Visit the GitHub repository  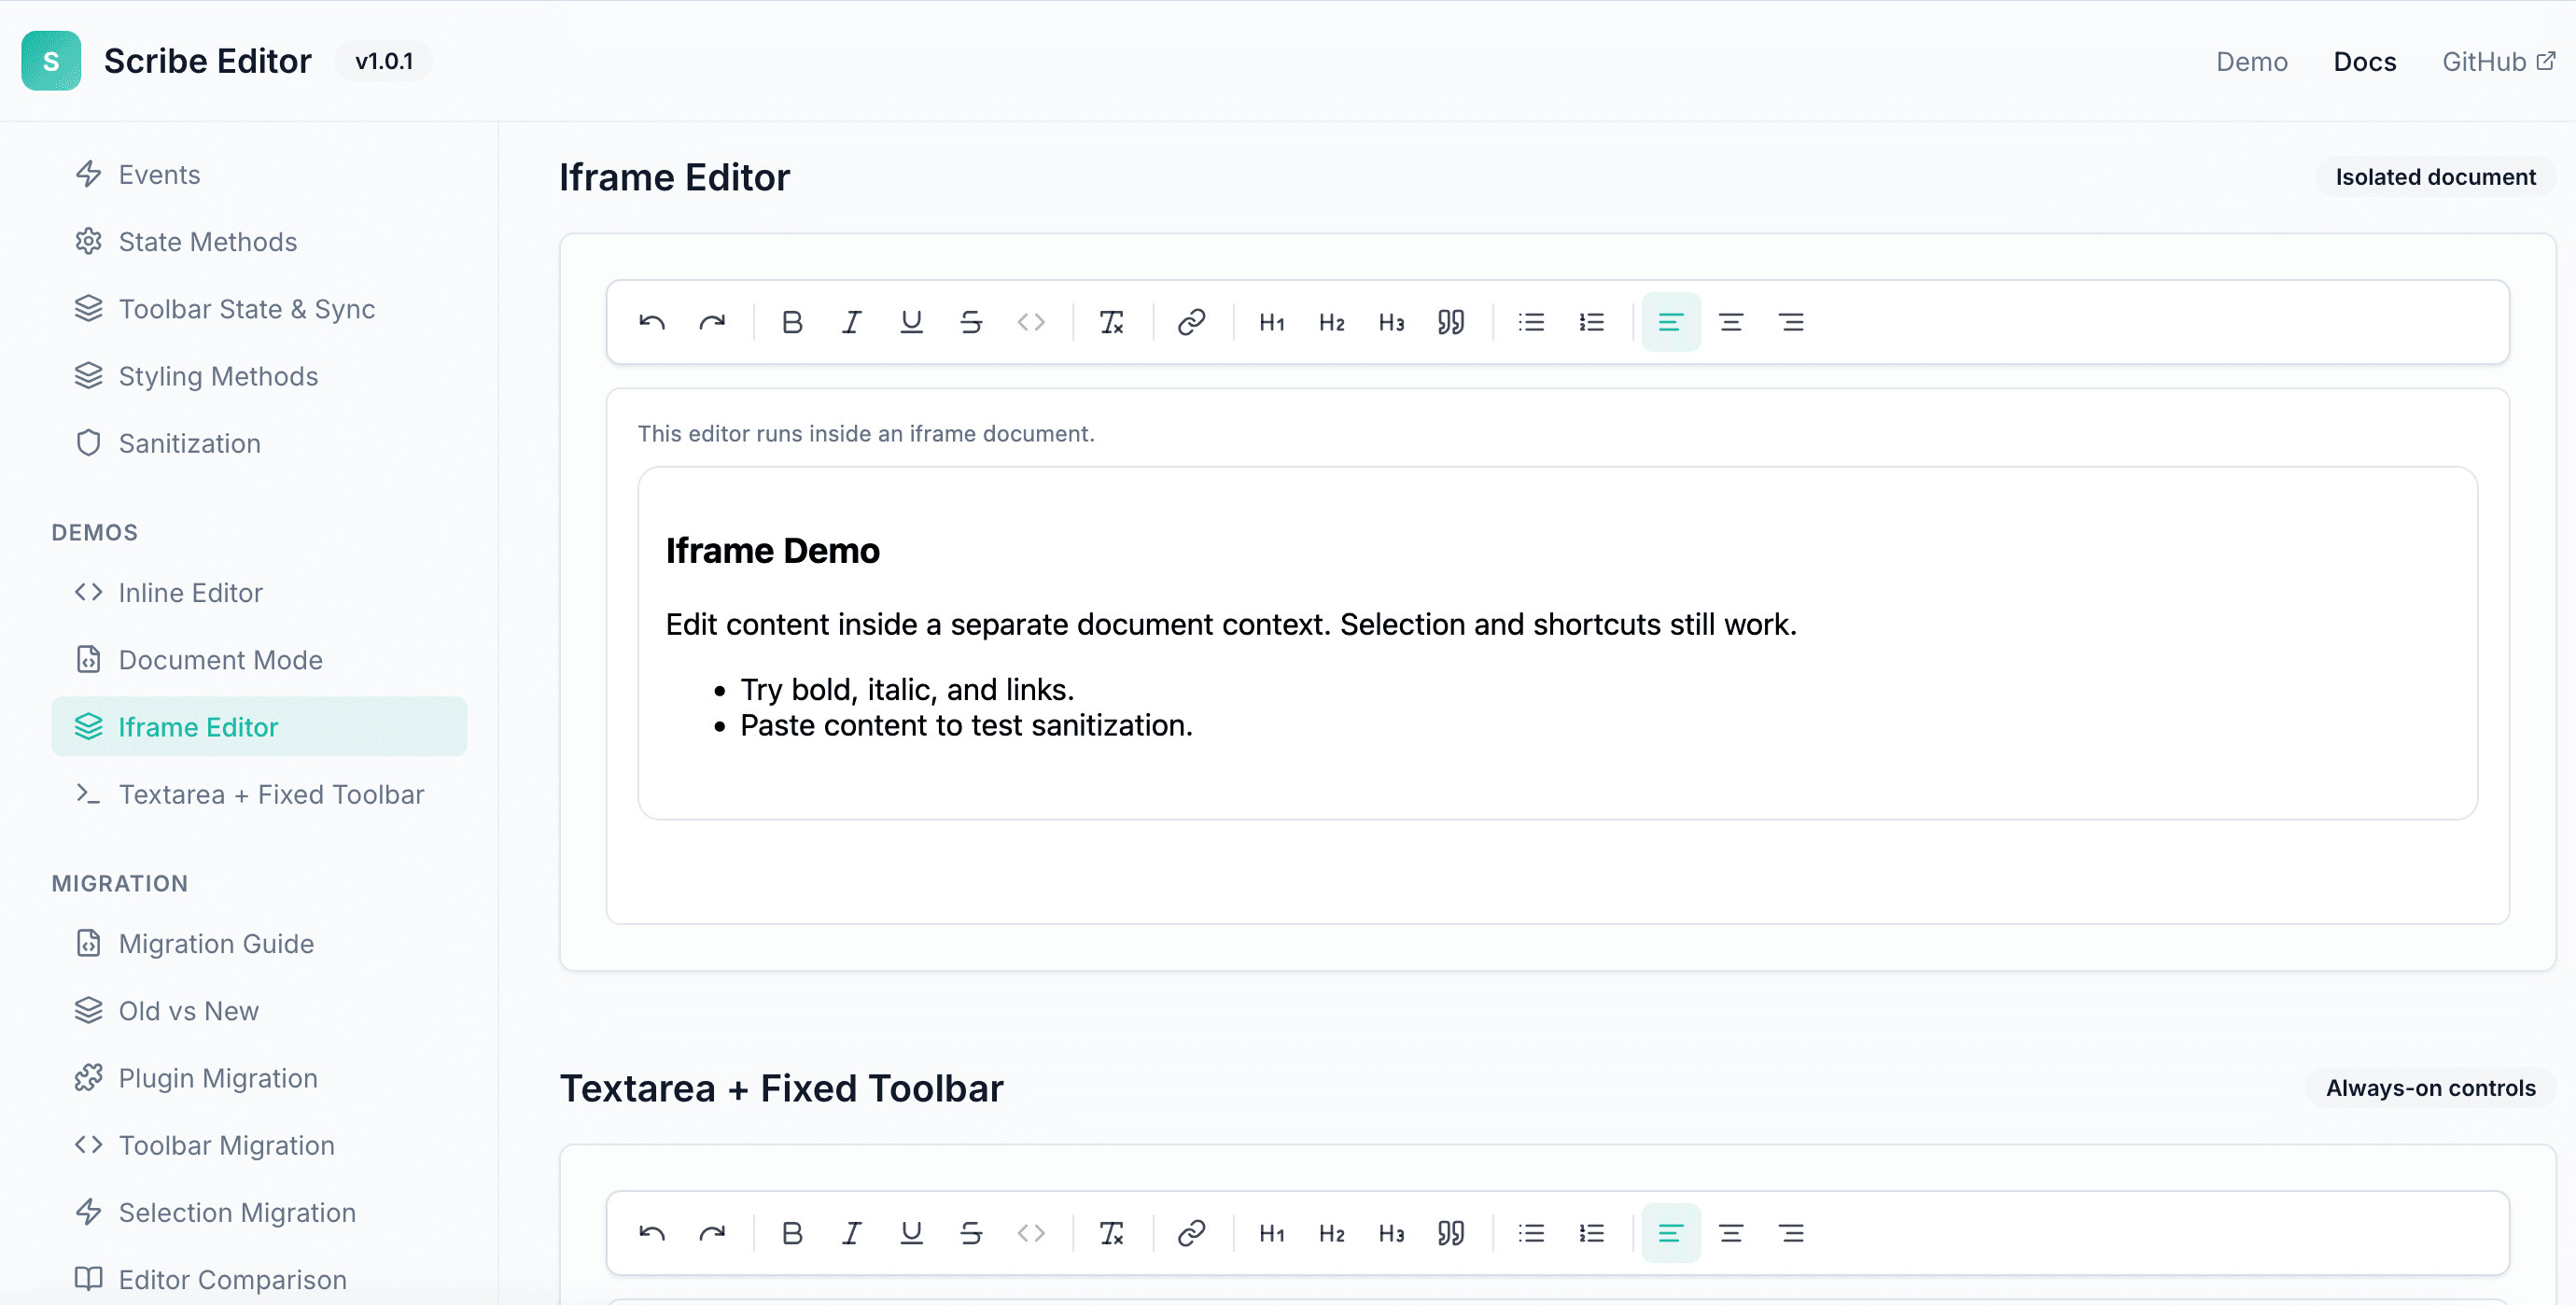[x=2497, y=61]
